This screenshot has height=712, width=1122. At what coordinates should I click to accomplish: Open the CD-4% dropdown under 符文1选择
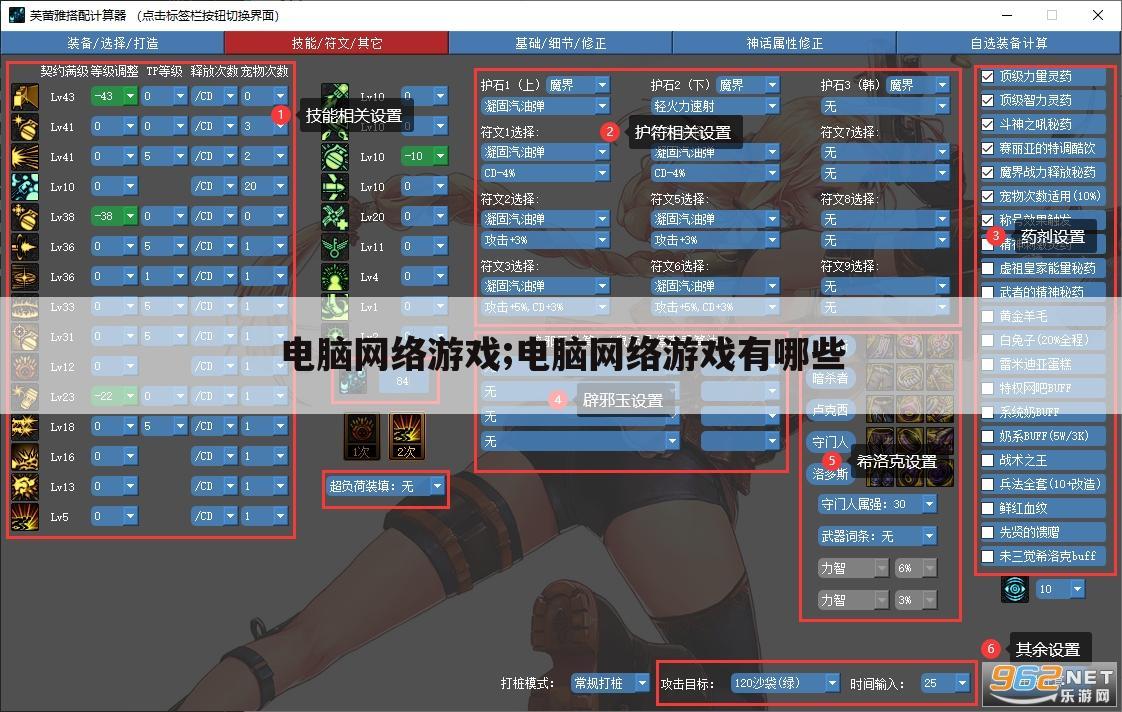tap(545, 173)
